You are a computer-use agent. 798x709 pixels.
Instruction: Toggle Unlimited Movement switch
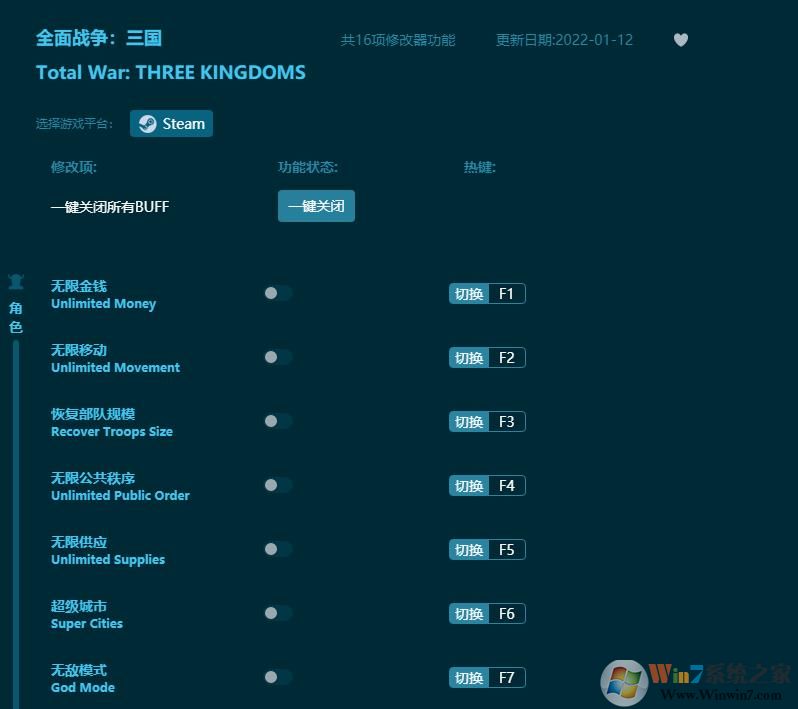[278, 357]
